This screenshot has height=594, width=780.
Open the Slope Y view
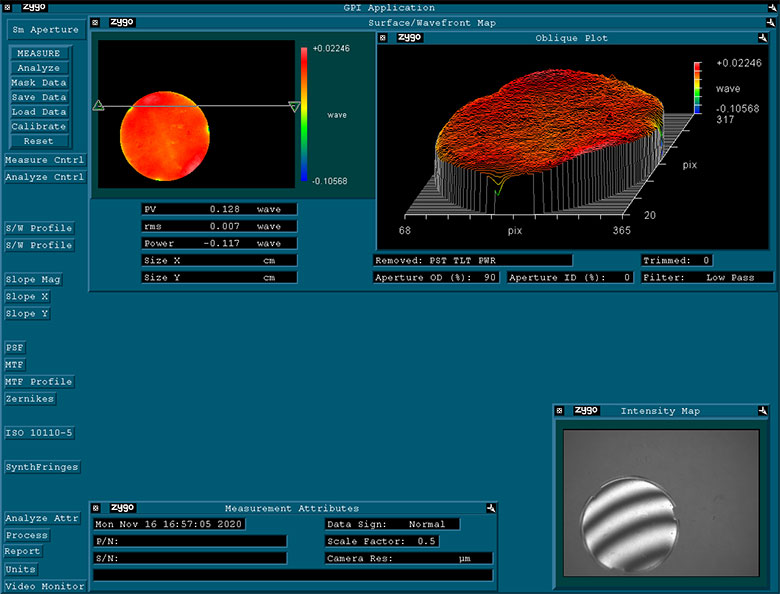coord(27,313)
